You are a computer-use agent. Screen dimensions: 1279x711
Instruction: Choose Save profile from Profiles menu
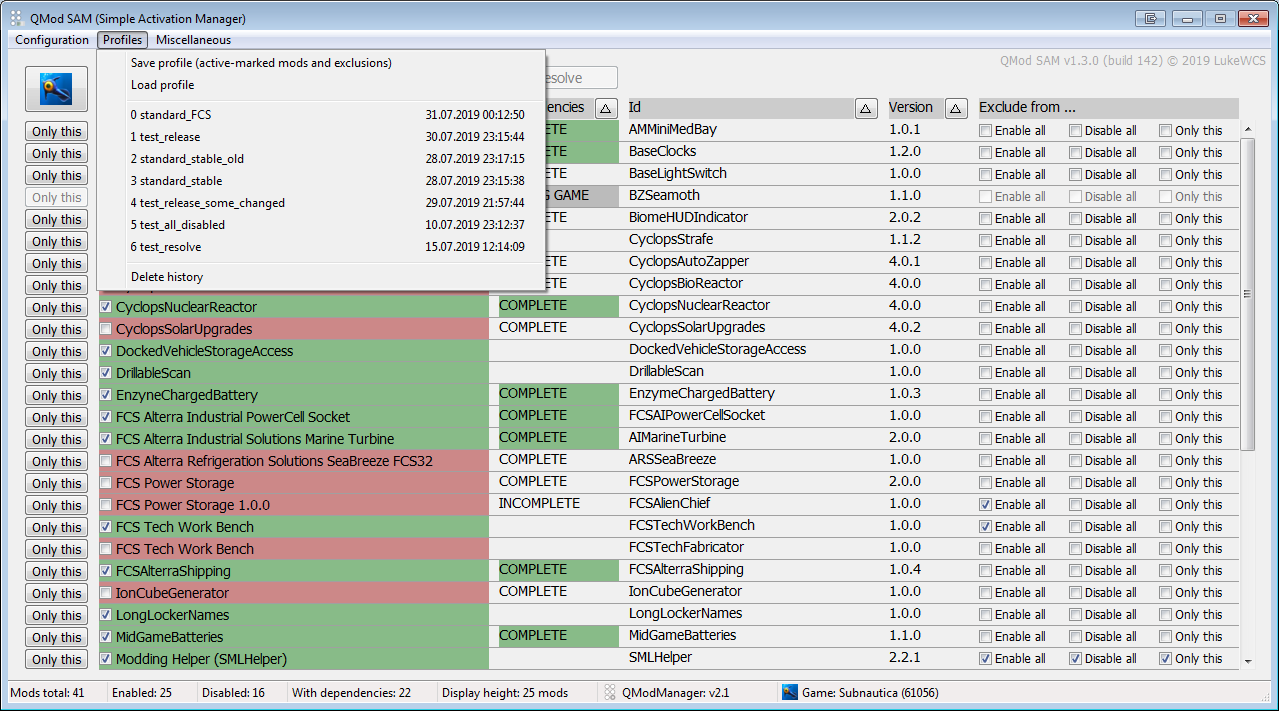pyautogui.click(x=261, y=63)
